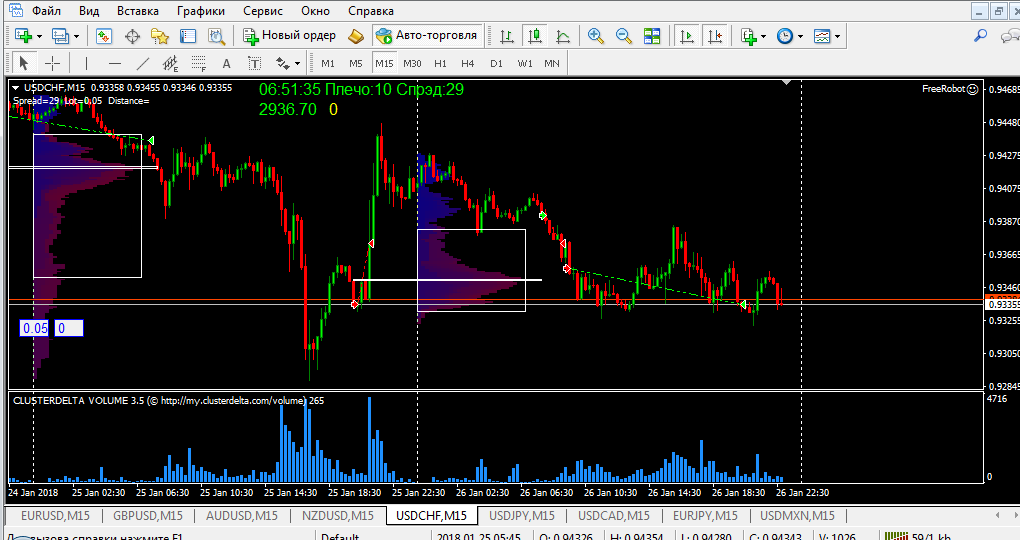Open the new chart dropdown arrow
This screenshot has width=1020, height=540.
(x=39, y=36)
